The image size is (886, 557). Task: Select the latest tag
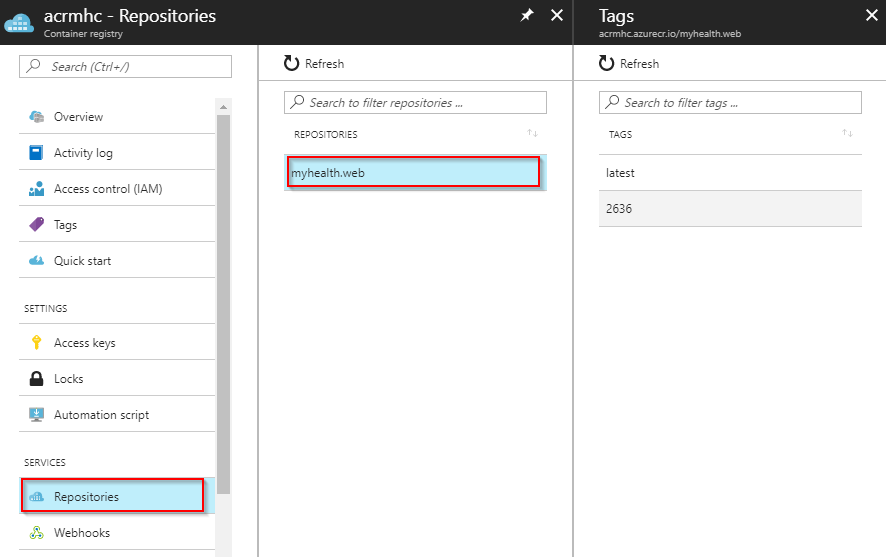(x=730, y=172)
